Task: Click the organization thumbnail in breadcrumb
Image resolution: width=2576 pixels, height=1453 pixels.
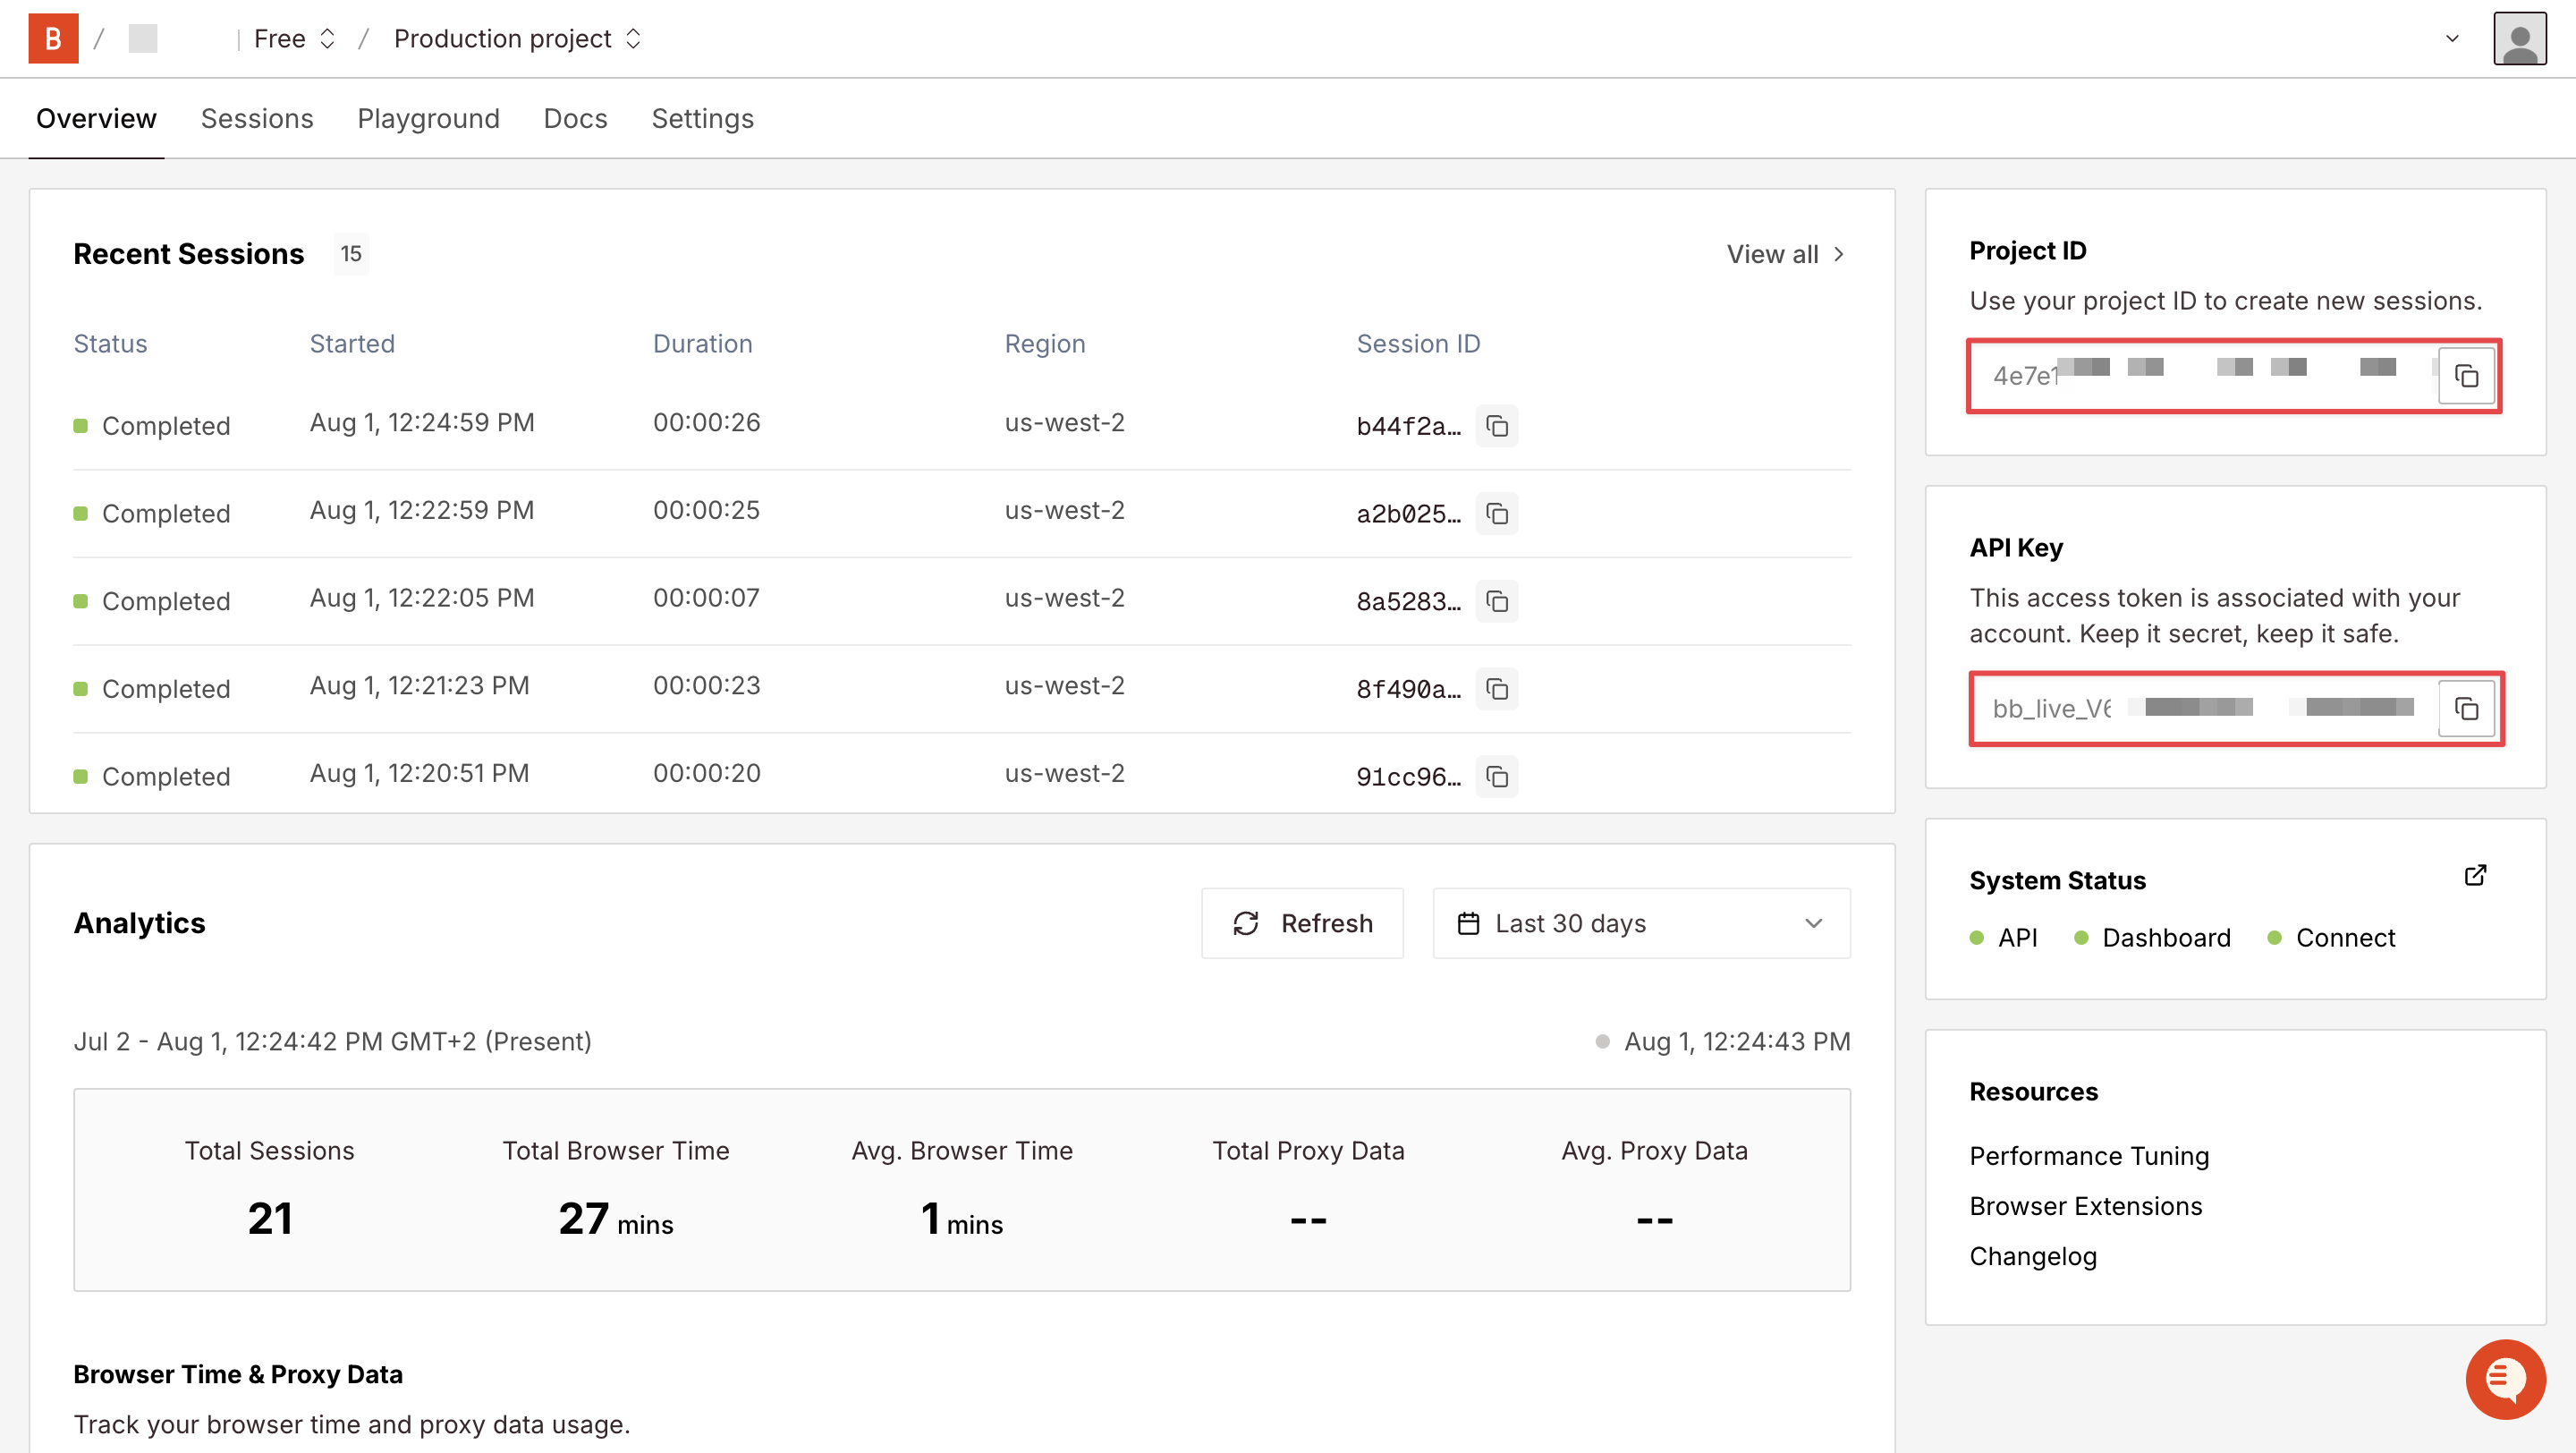Action: (143, 38)
